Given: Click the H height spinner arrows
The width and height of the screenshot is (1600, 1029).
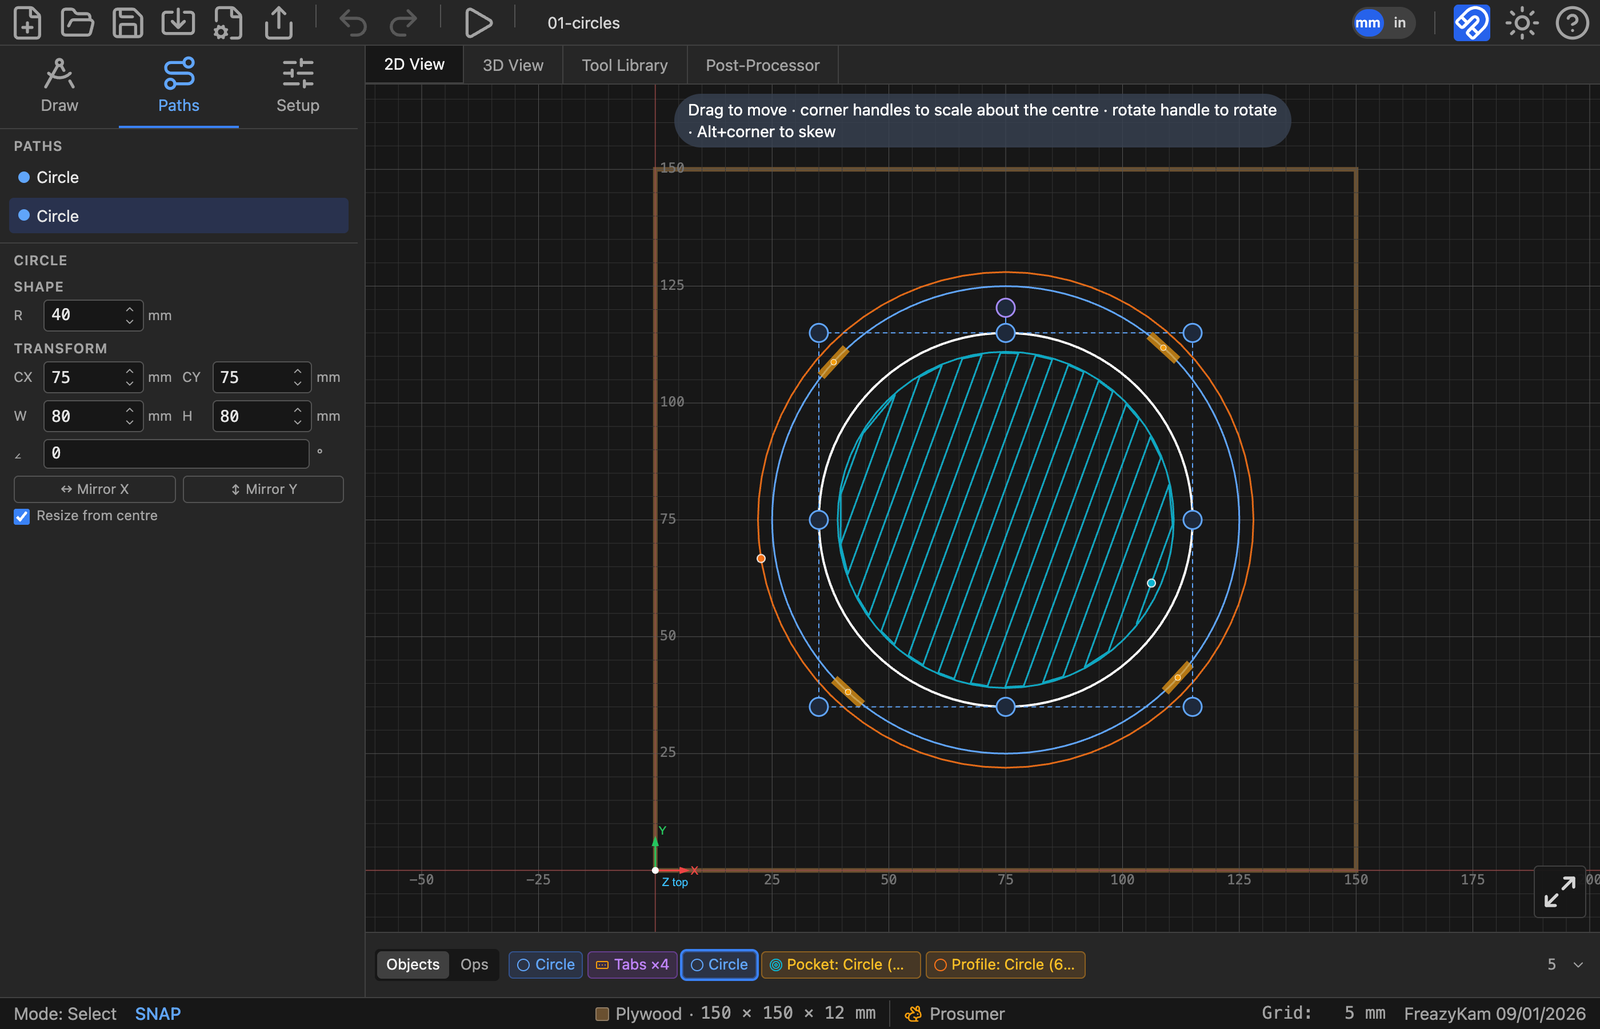Looking at the screenshot, I should pyautogui.click(x=298, y=416).
